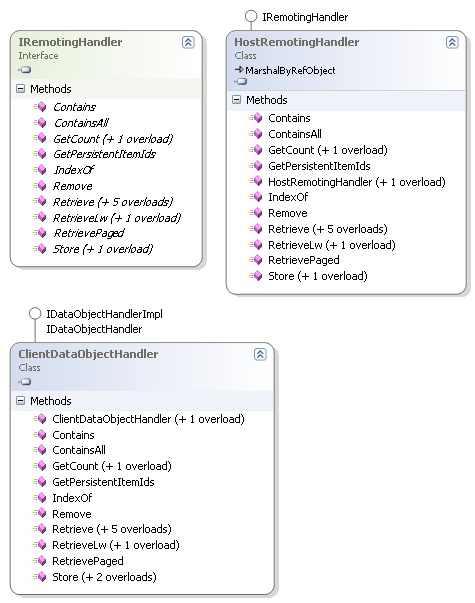Collapse Methods section in IRemotingHandler
Image resolution: width=475 pixels, height=603 pixels.
coord(21,89)
